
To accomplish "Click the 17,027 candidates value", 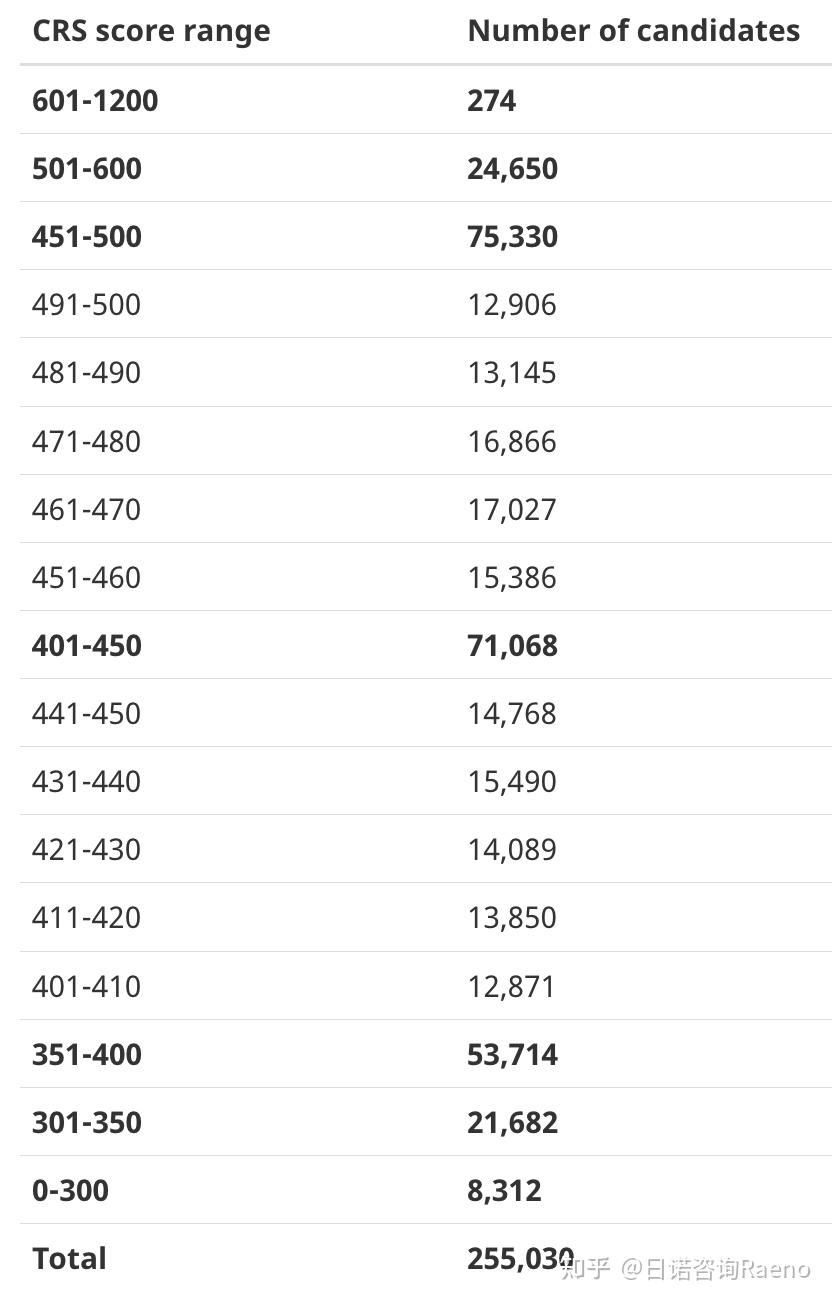I will coord(511,509).
